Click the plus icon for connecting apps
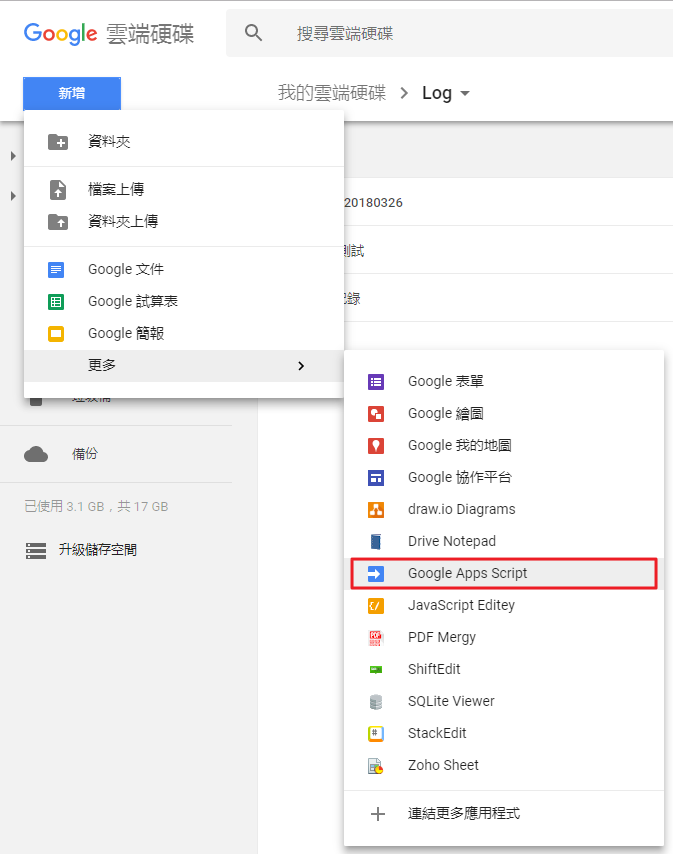This screenshot has width=673, height=854. (378, 814)
